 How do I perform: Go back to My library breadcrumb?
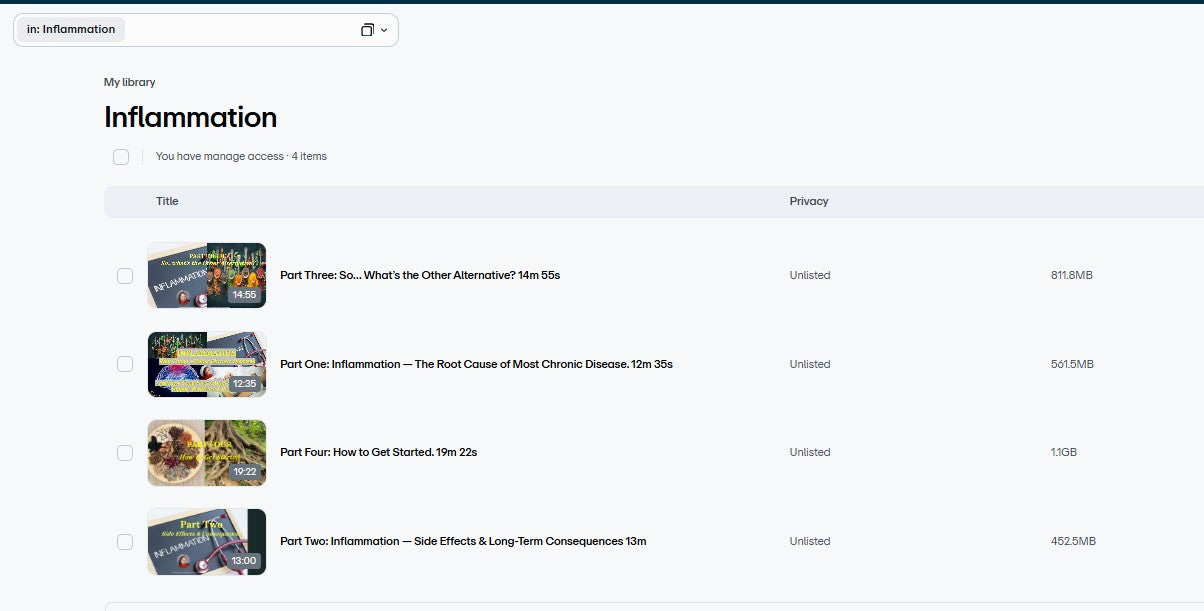(129, 82)
